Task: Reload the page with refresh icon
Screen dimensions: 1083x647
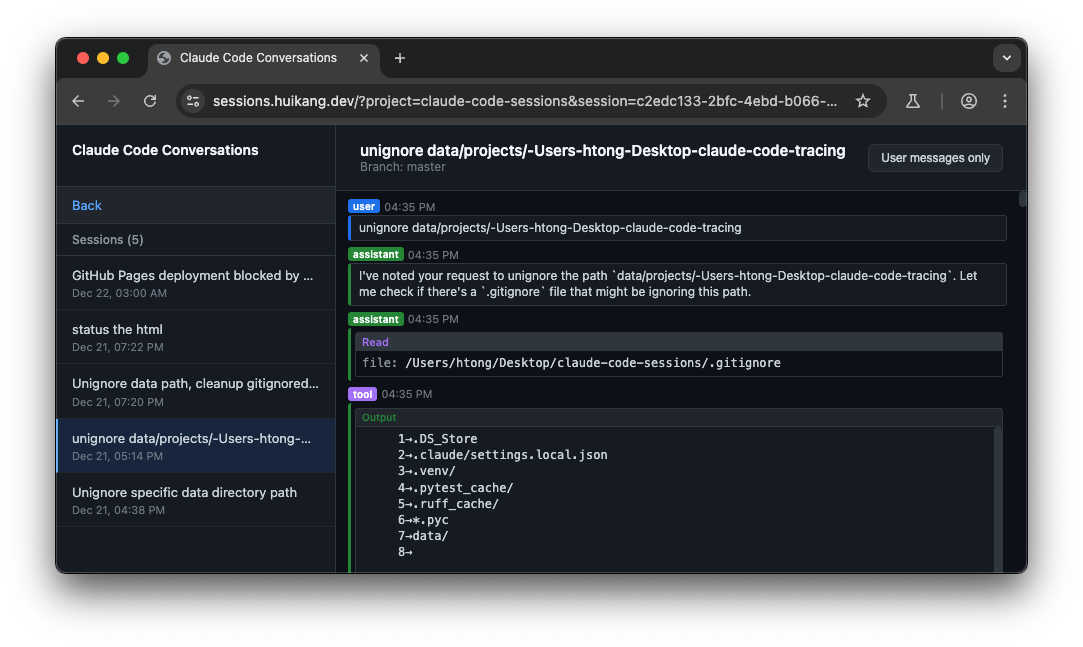Action: tap(150, 101)
